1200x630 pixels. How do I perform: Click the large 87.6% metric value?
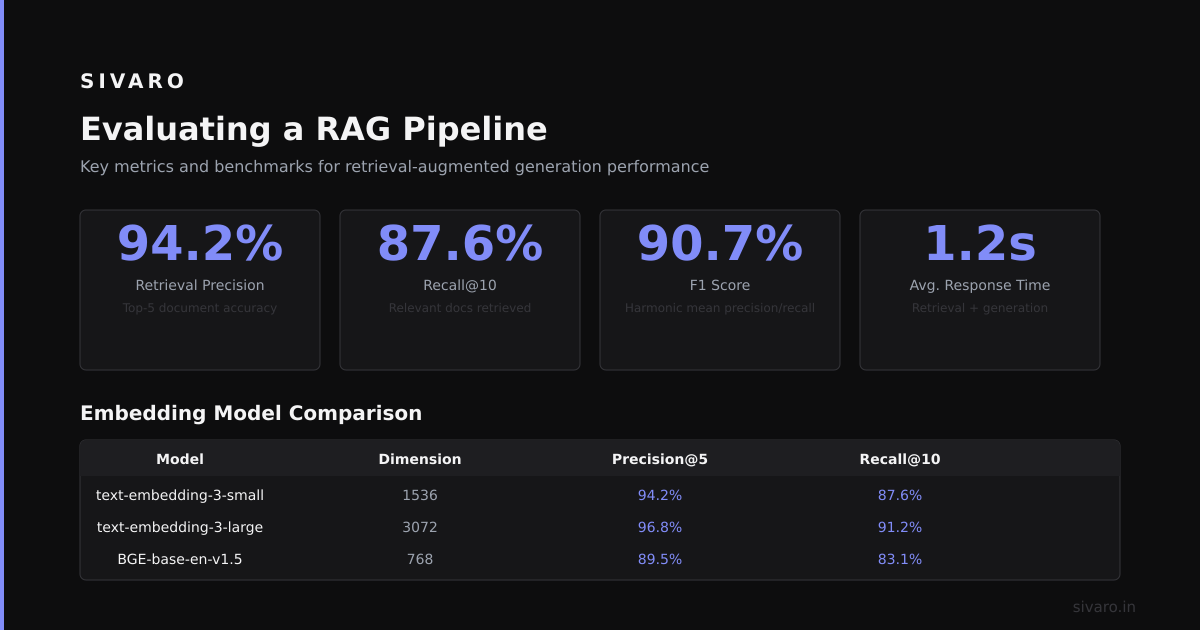pyautogui.click(x=460, y=243)
